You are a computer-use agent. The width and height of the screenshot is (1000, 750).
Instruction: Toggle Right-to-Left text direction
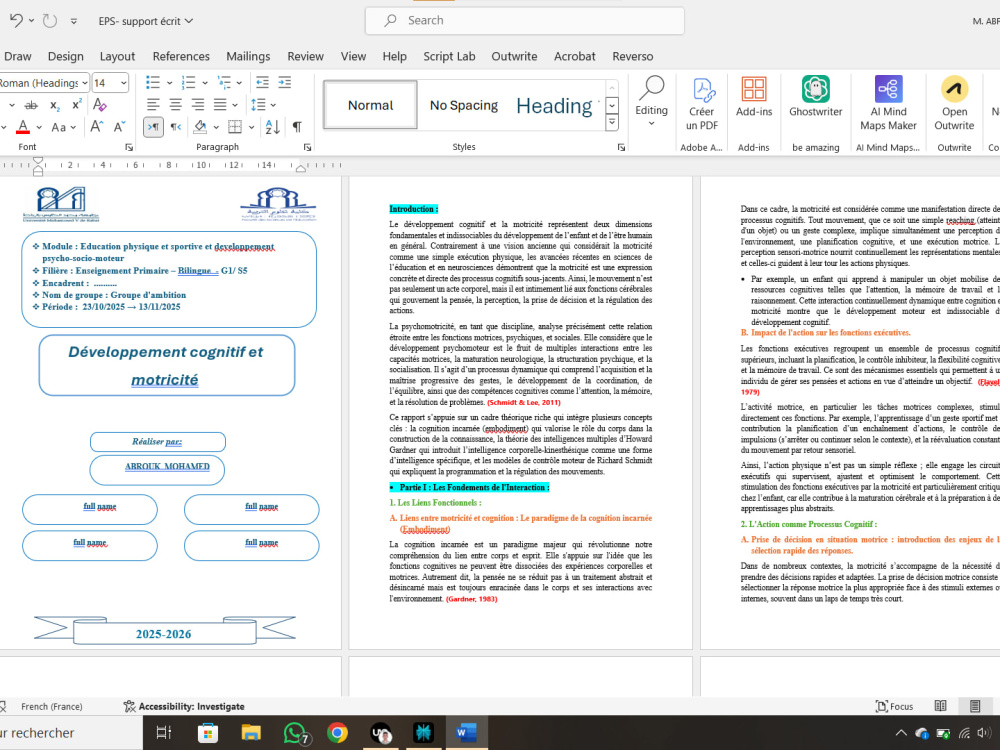click(x=175, y=127)
